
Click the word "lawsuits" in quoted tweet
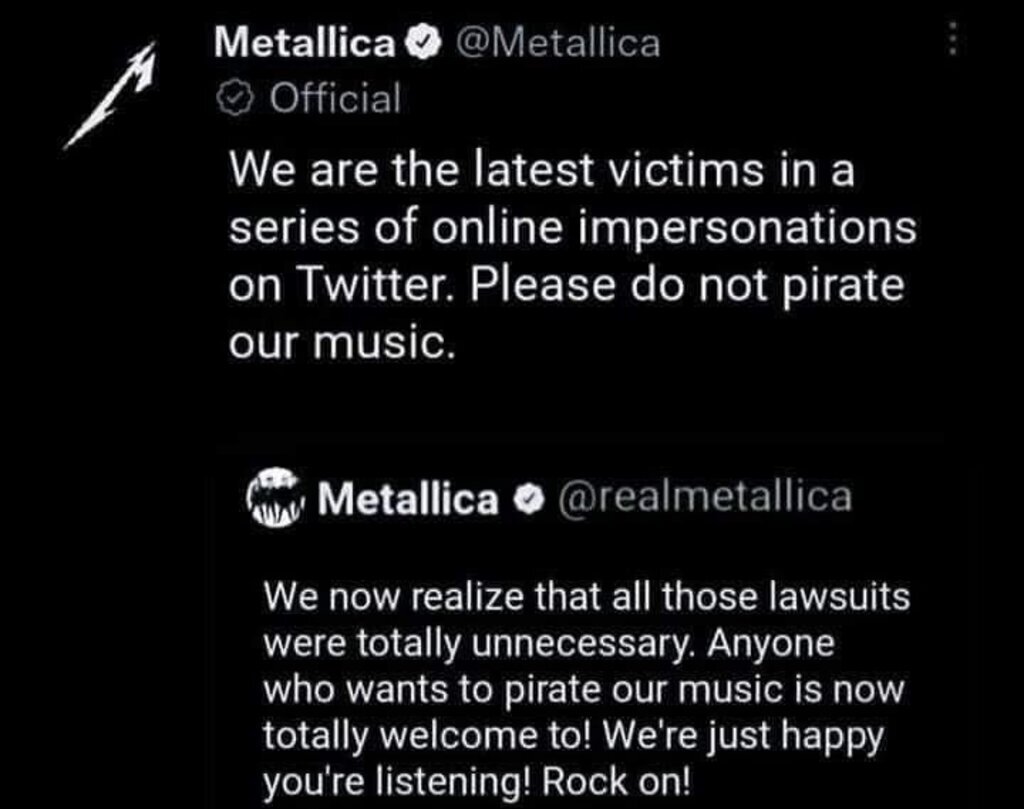tap(845, 600)
